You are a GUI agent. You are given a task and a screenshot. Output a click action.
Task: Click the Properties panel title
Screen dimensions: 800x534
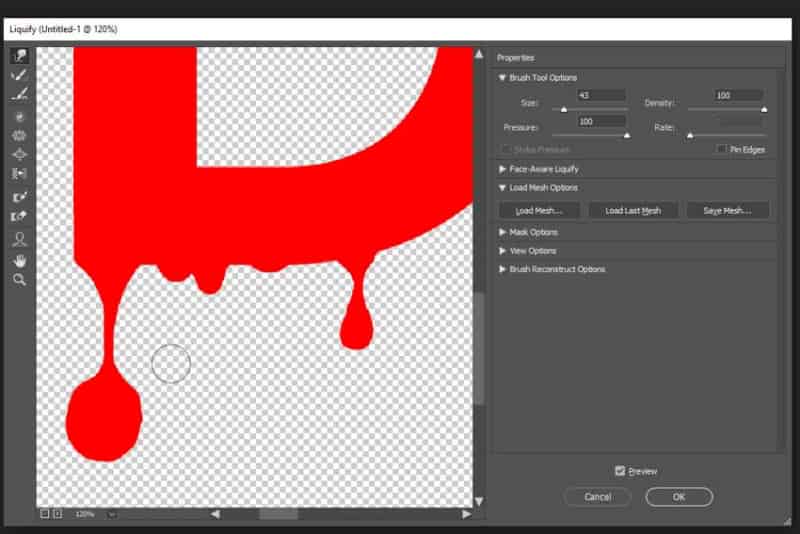pyautogui.click(x=516, y=58)
